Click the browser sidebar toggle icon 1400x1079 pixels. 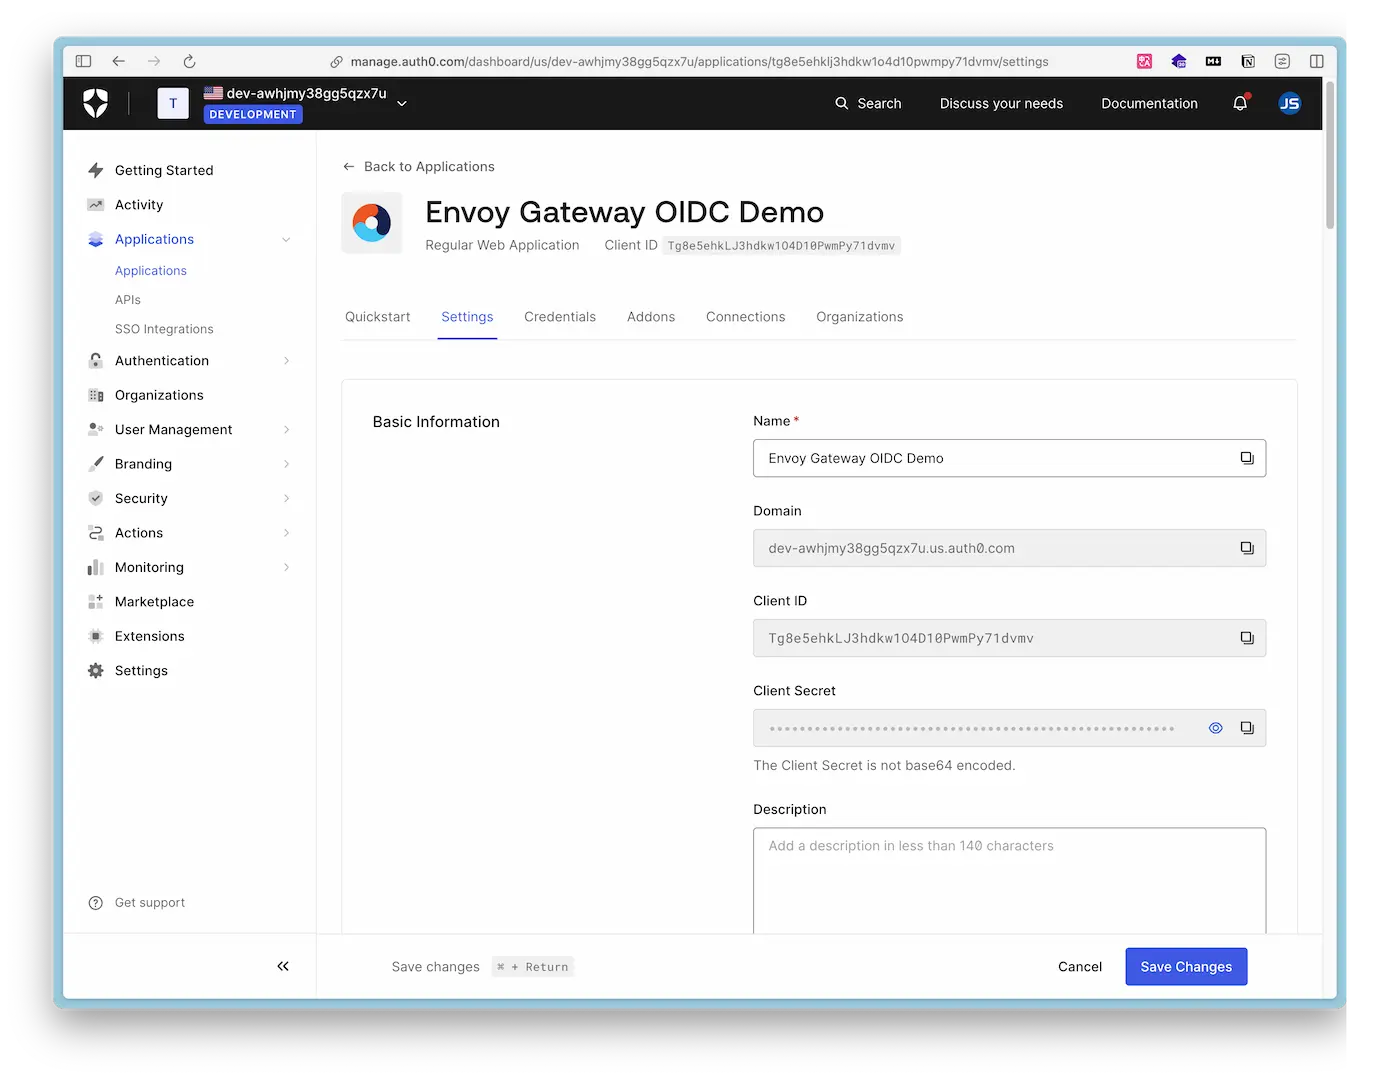(x=84, y=61)
